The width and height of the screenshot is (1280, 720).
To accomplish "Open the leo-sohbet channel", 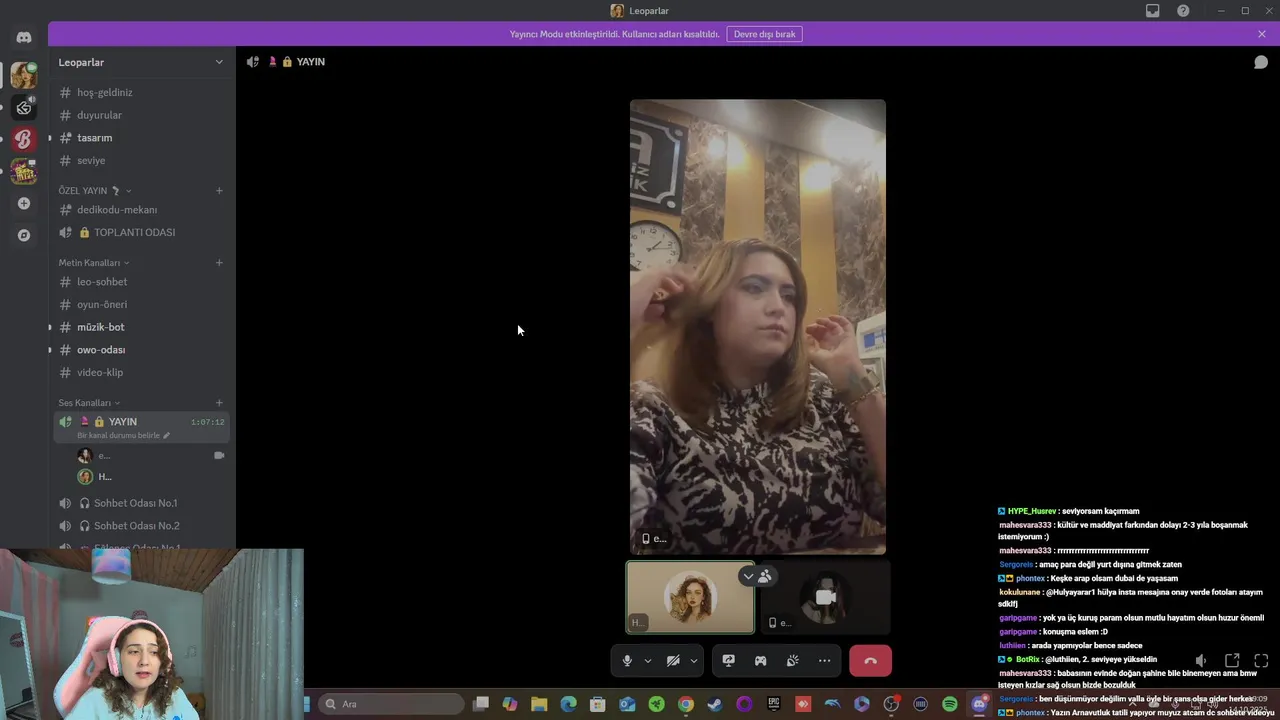I will [141, 282].
